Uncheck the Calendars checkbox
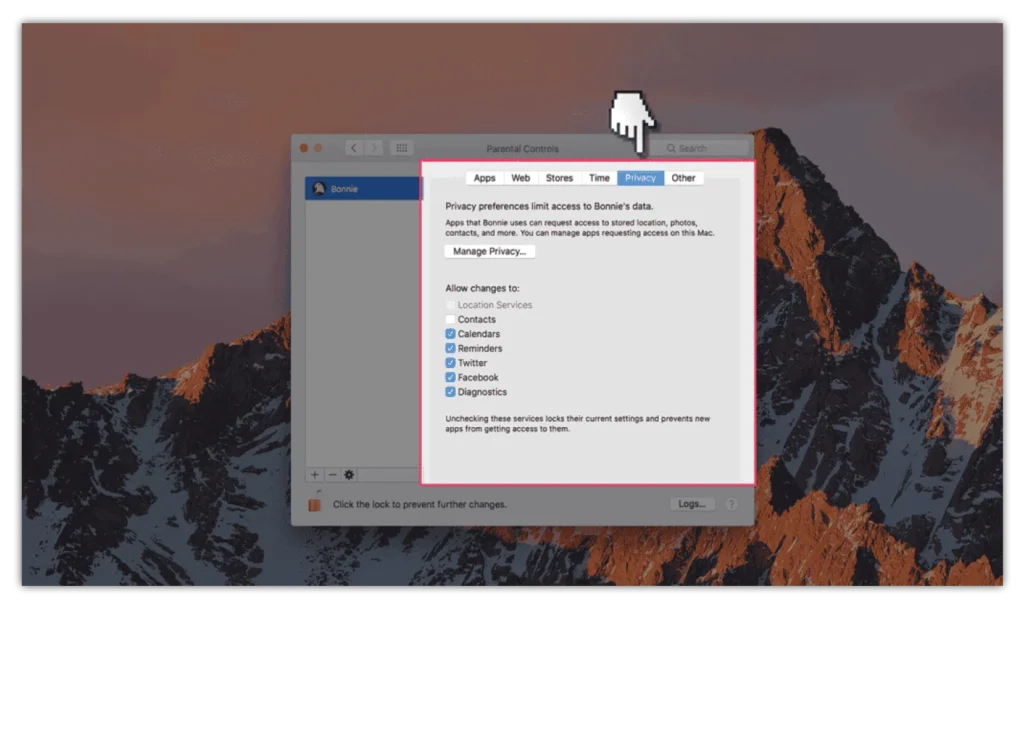This screenshot has height=732, width=1024. [451, 334]
